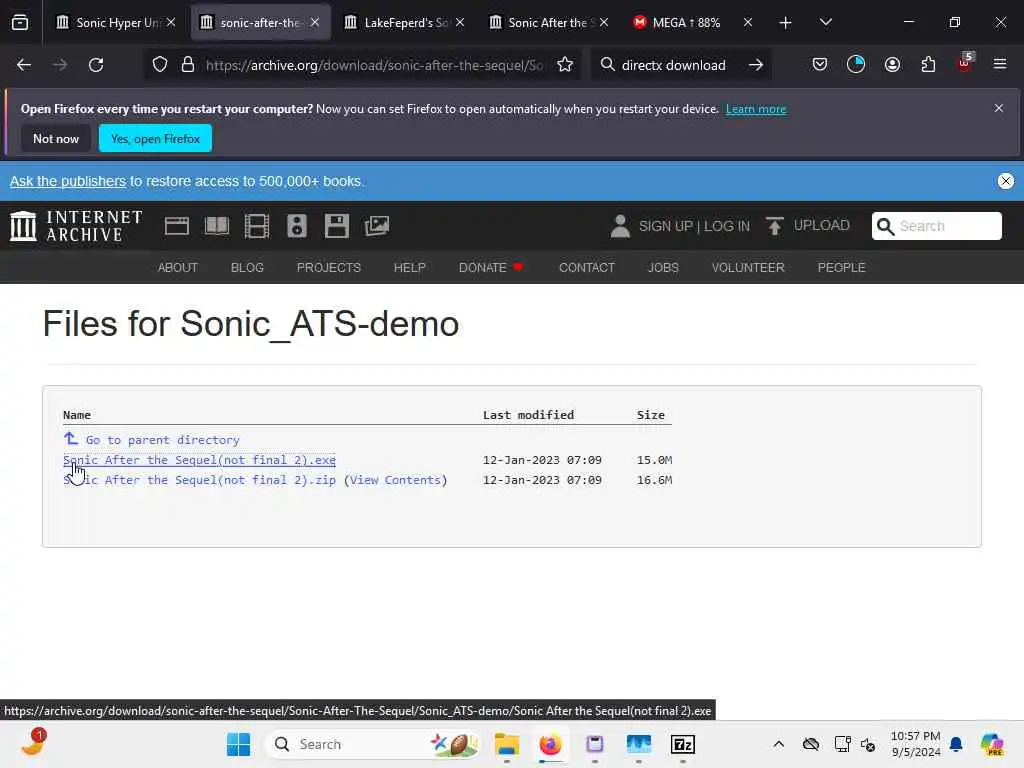Click the Firefox View icon
Image resolution: width=1024 pixels, height=768 pixels.
[x=20, y=23]
